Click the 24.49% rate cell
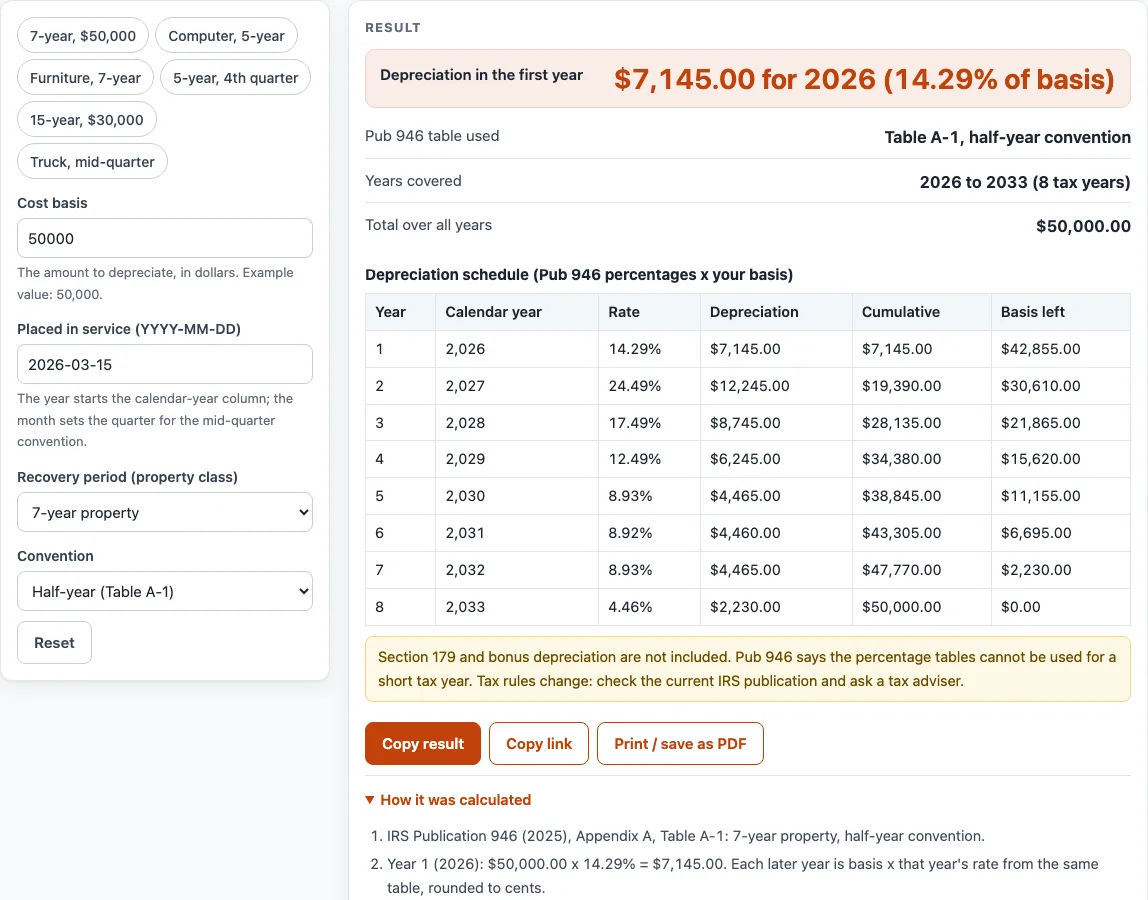Image resolution: width=1148 pixels, height=900 pixels. point(649,386)
